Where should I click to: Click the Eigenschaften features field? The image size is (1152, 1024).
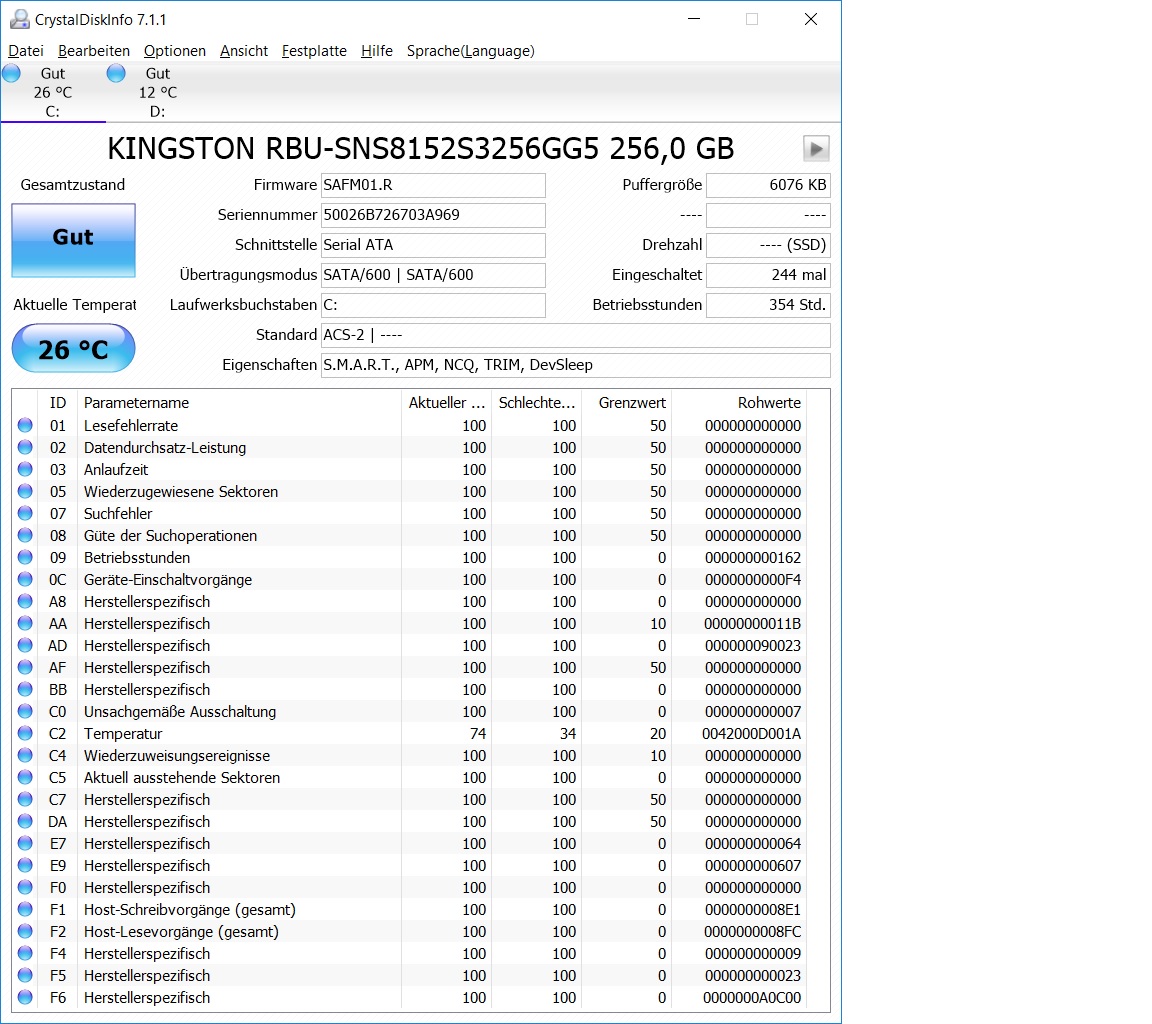click(575, 364)
